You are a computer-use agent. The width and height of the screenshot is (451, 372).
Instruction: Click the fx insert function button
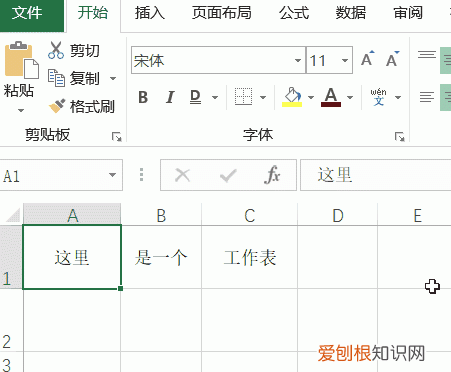(x=272, y=175)
